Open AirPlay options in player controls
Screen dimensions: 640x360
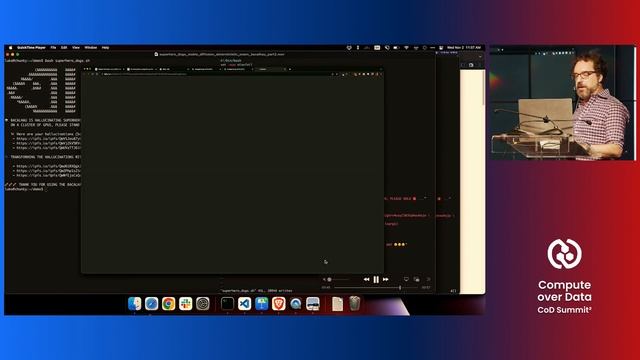(x=406, y=280)
